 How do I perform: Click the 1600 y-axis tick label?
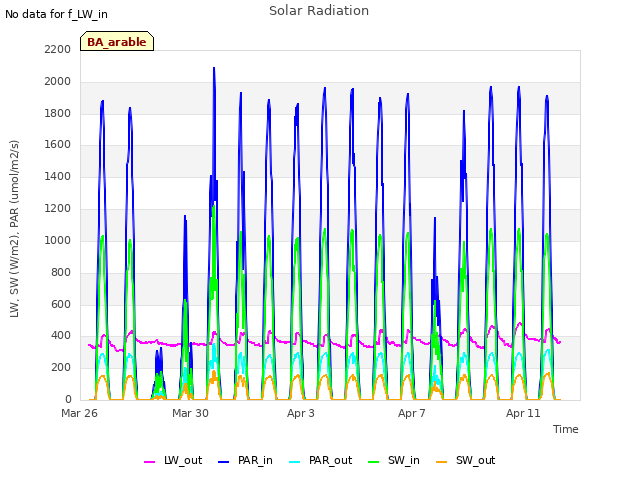(58, 144)
